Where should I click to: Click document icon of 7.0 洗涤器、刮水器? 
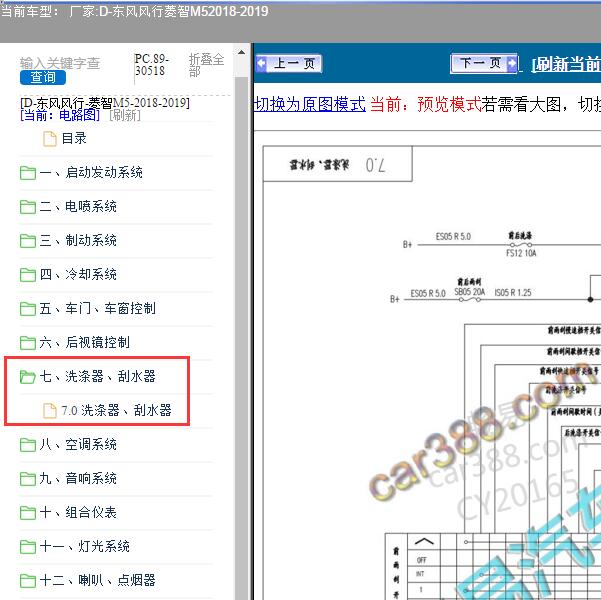coord(50,411)
